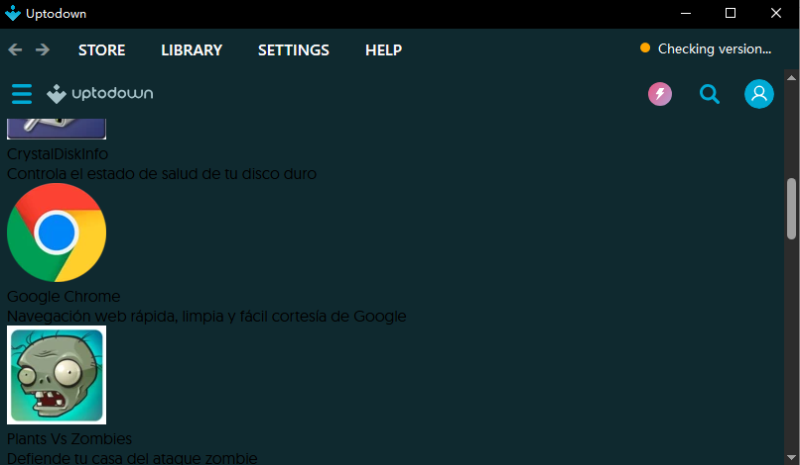The image size is (800, 465).
Task: Click 'Navegación web rápida' description
Action: pos(207,316)
